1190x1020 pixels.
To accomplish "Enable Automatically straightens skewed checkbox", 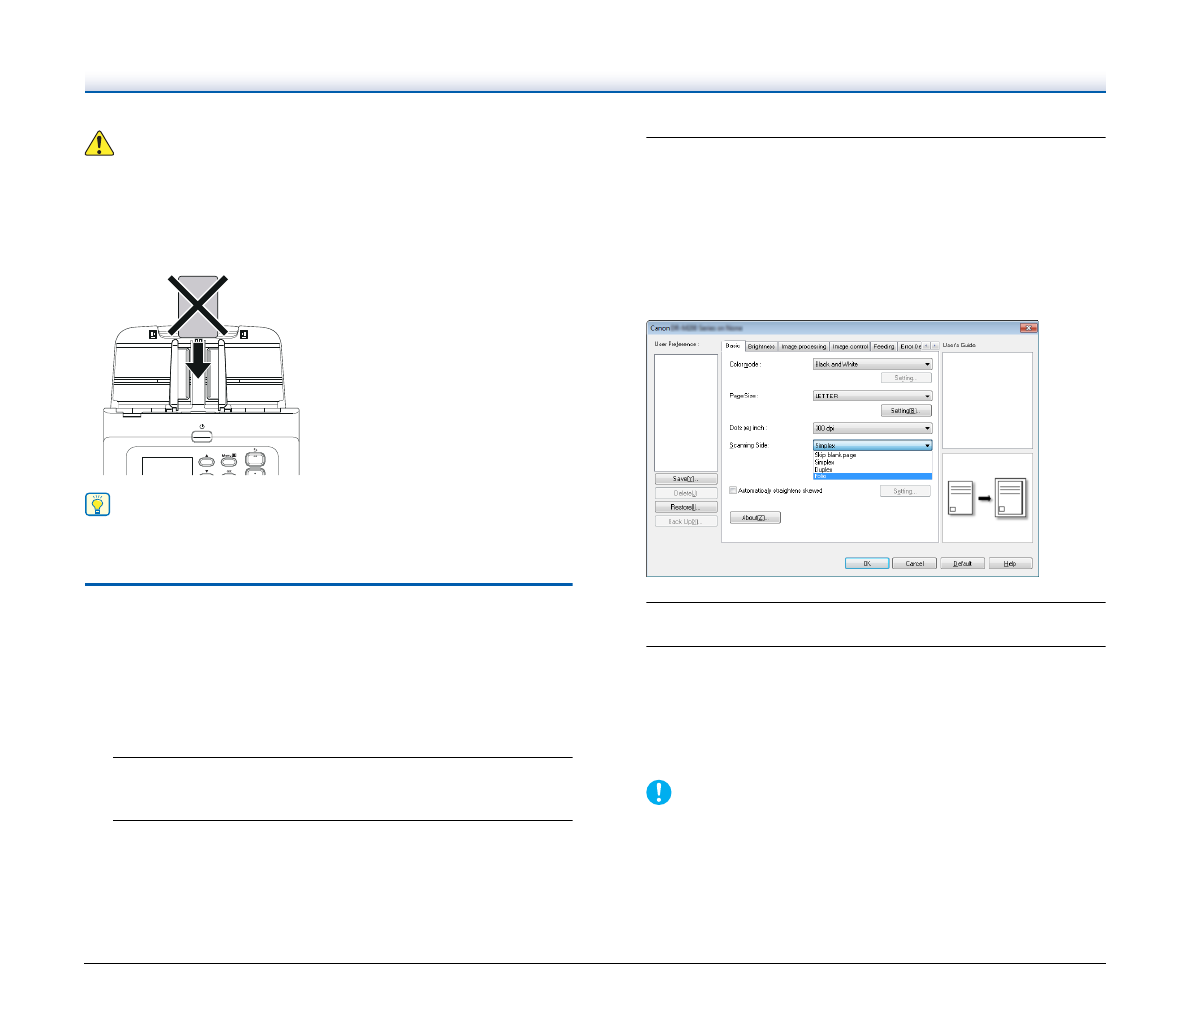I will click(733, 491).
